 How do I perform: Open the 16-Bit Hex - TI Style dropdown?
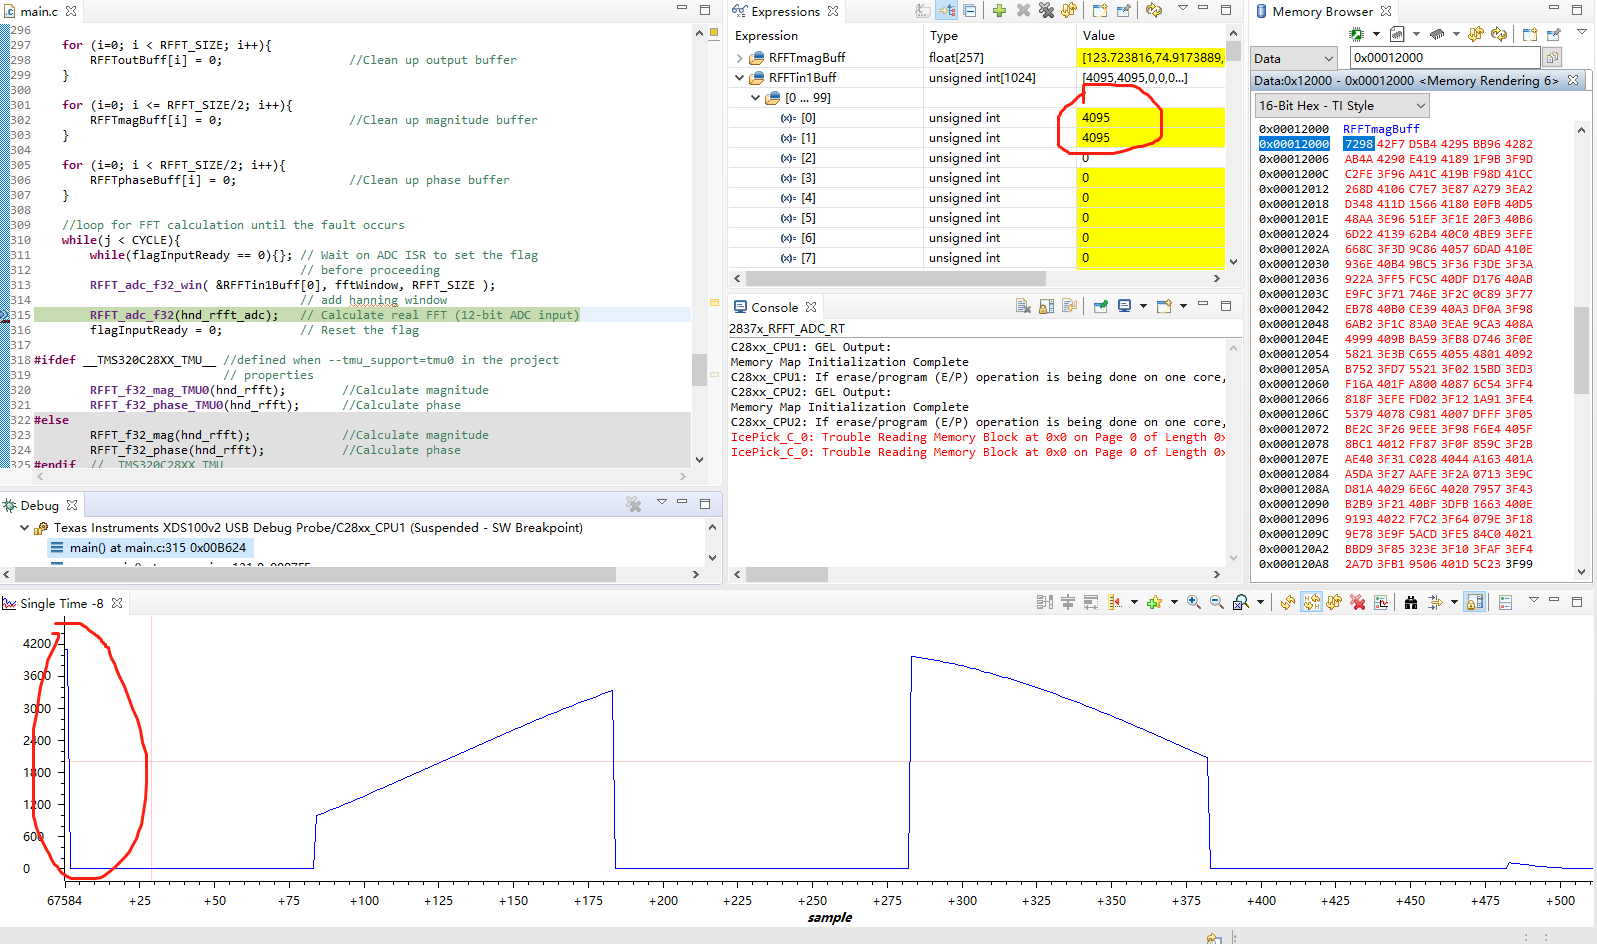click(x=1342, y=106)
